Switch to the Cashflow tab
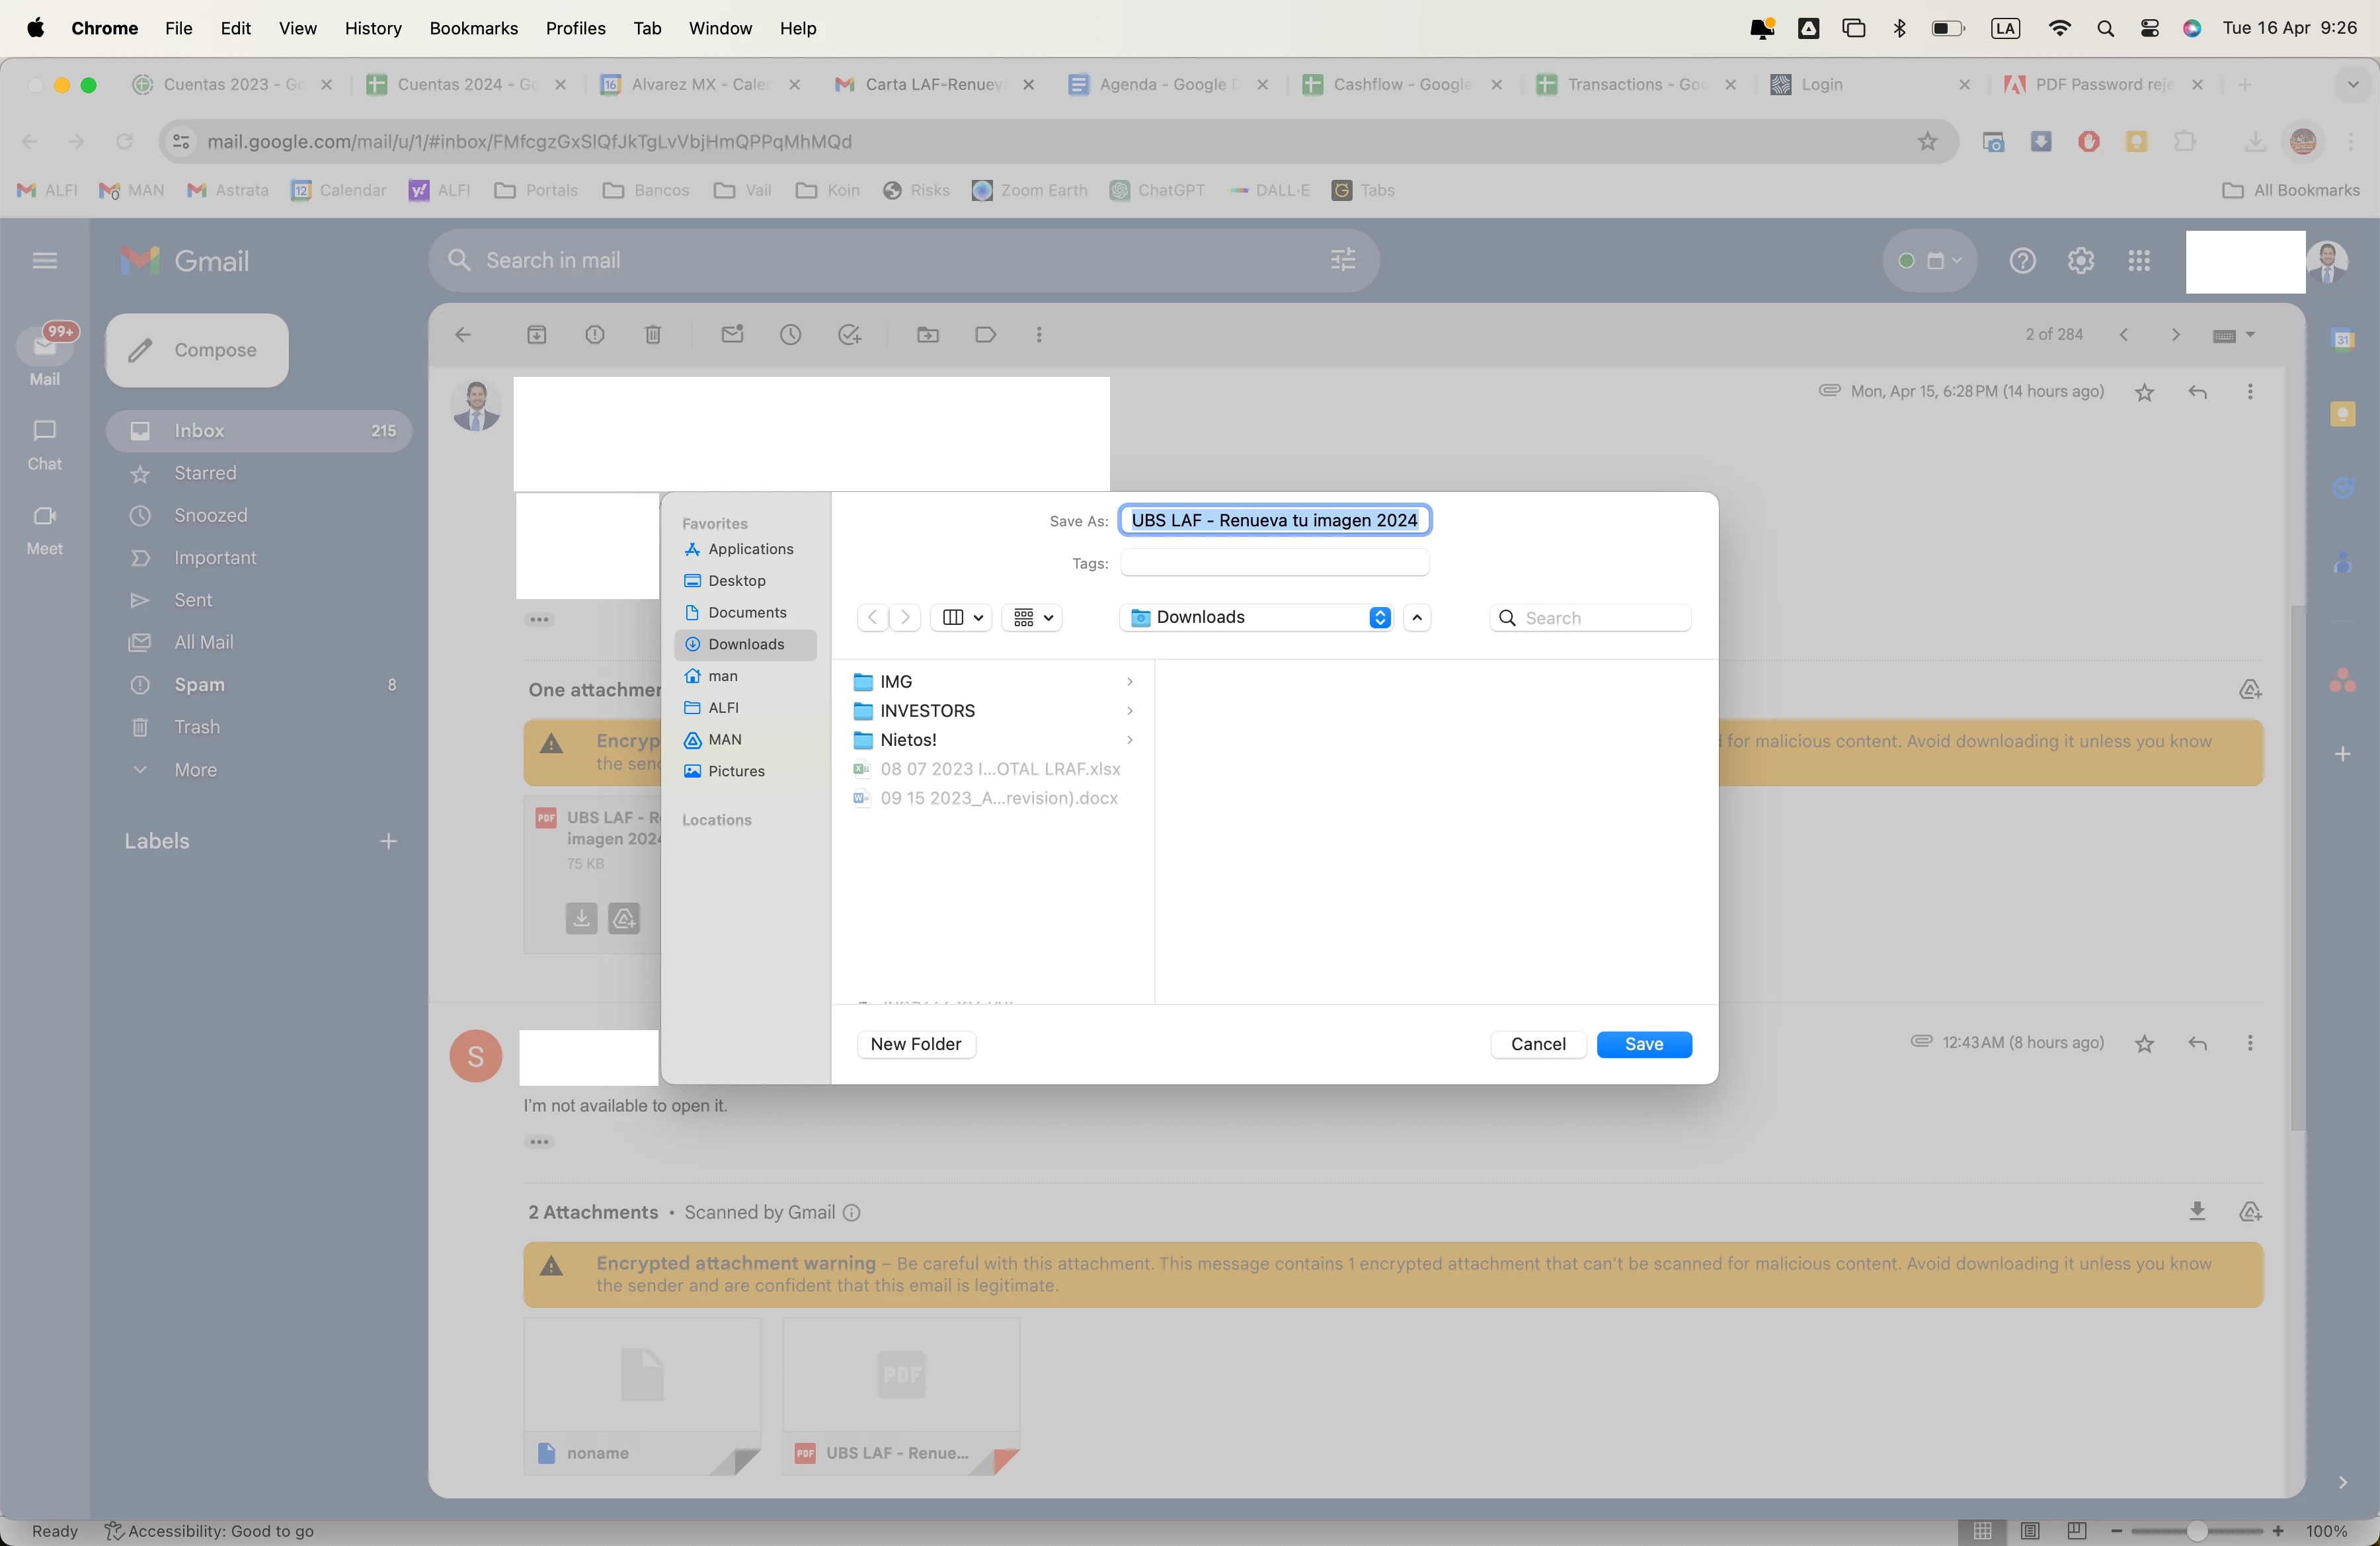The image size is (2380, 1546). coord(1400,85)
